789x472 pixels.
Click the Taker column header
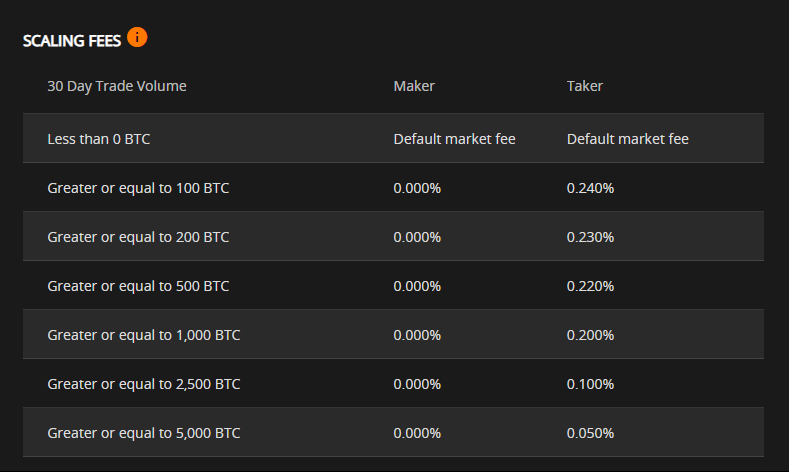[x=585, y=86]
